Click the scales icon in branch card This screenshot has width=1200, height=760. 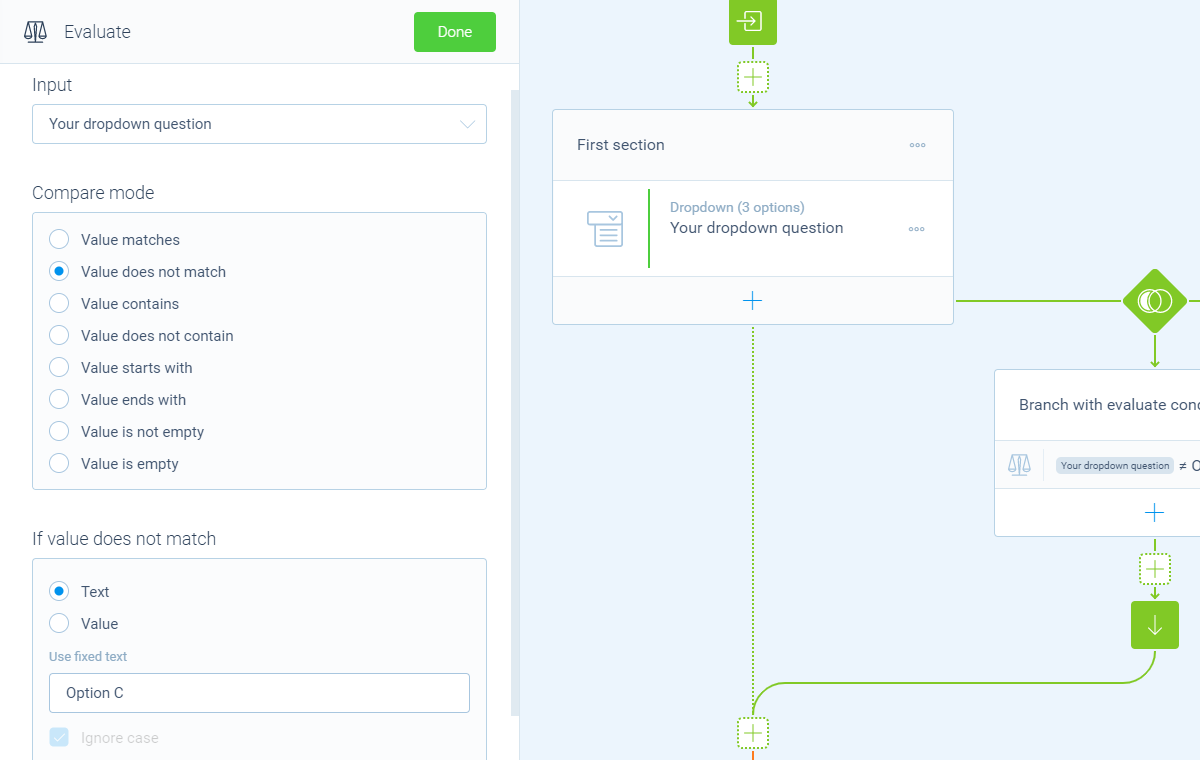(x=1019, y=465)
